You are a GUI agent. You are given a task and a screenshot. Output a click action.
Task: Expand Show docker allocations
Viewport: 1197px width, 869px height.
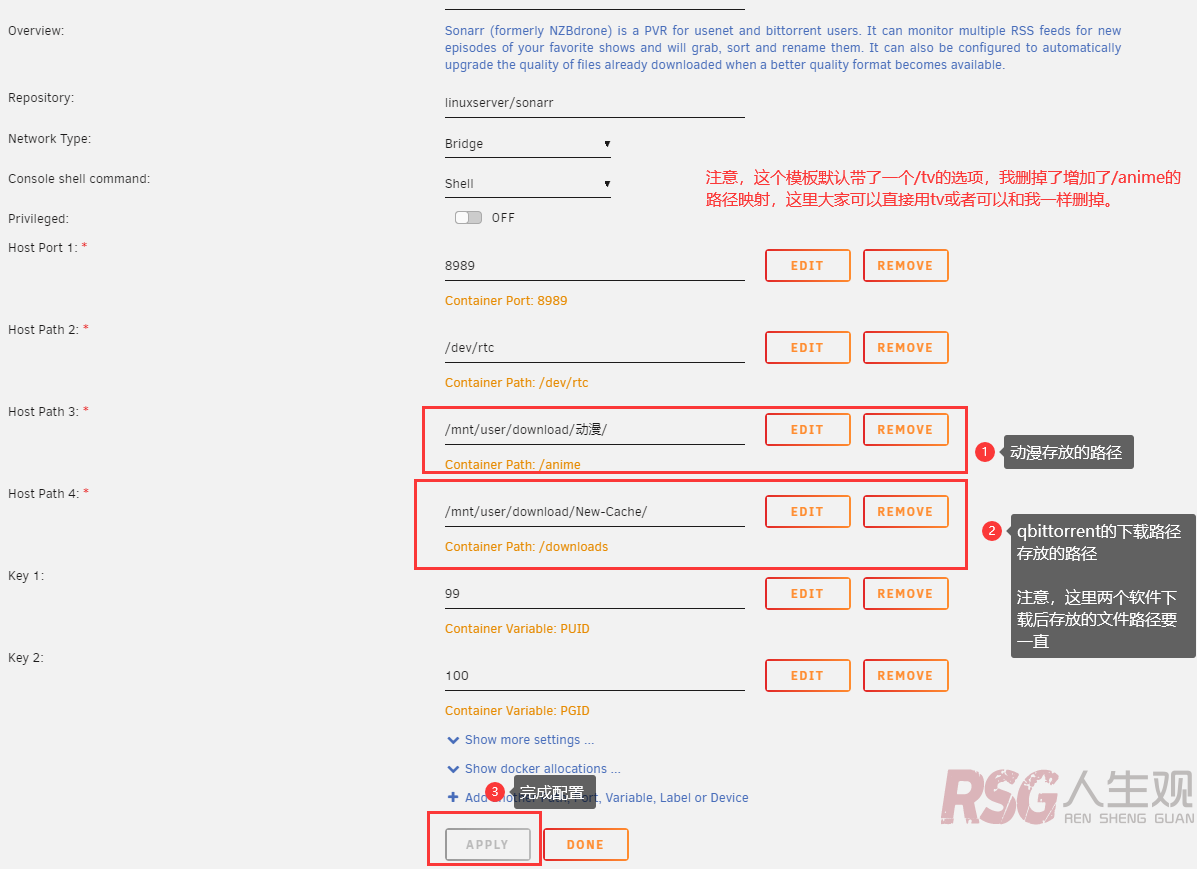pyautogui.click(x=542, y=769)
